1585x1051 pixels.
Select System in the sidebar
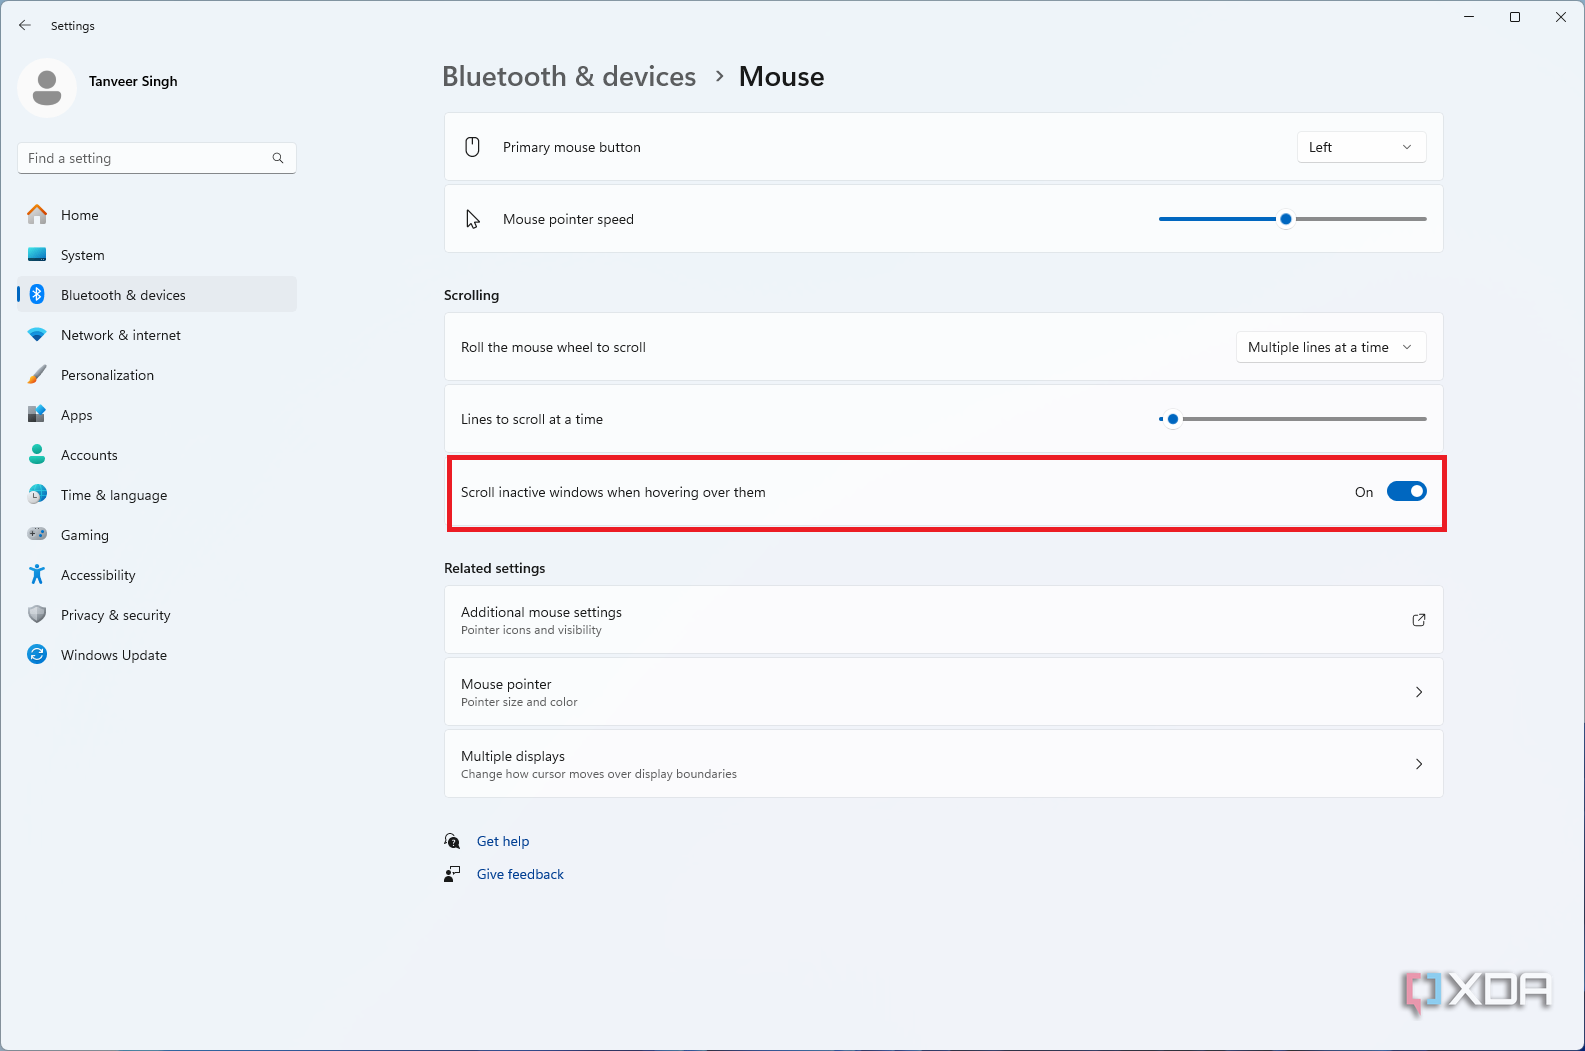tap(157, 254)
